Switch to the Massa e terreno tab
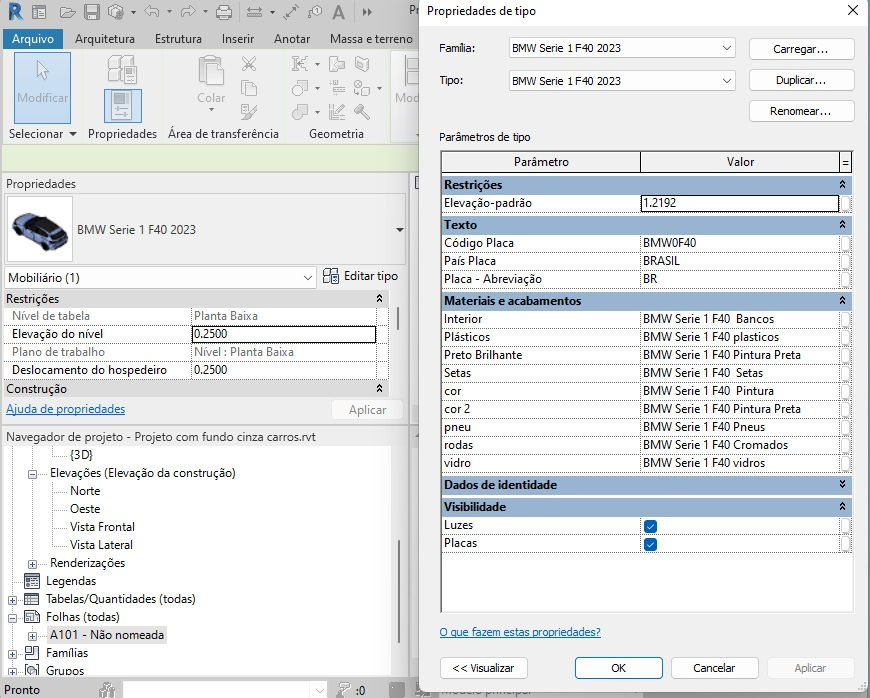The image size is (870, 698). point(371,39)
